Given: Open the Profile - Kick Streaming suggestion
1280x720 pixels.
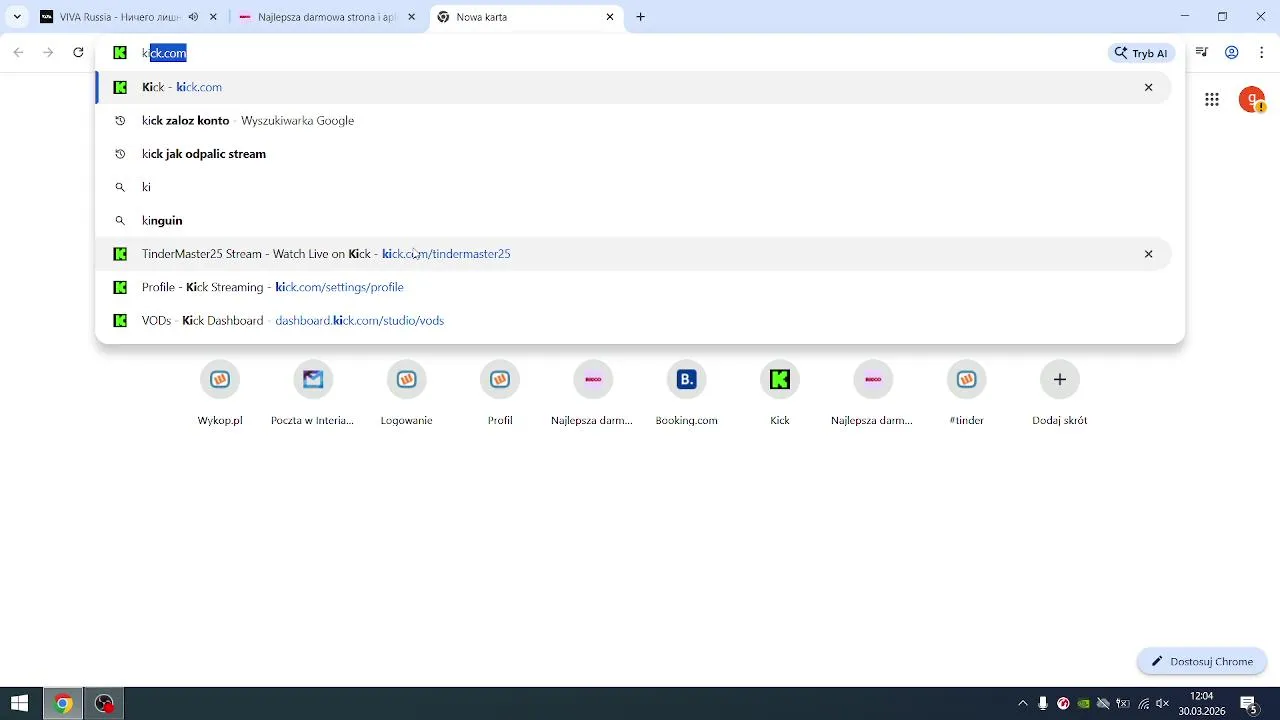Looking at the screenshot, I should pos(634,287).
